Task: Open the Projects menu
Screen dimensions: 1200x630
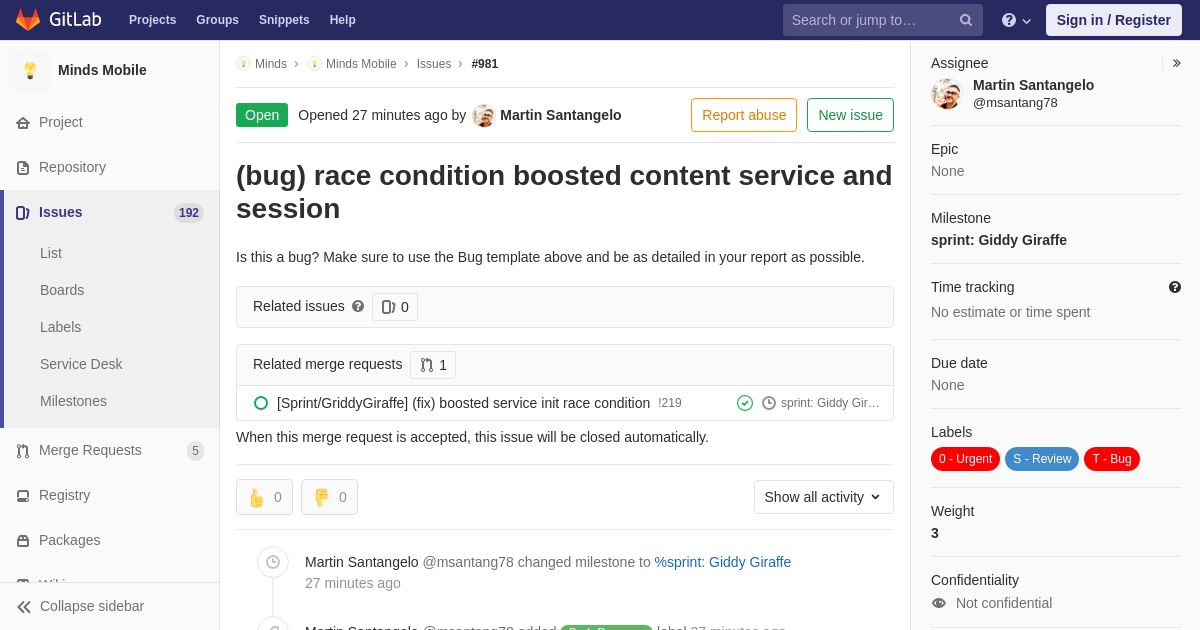Action: [x=152, y=20]
